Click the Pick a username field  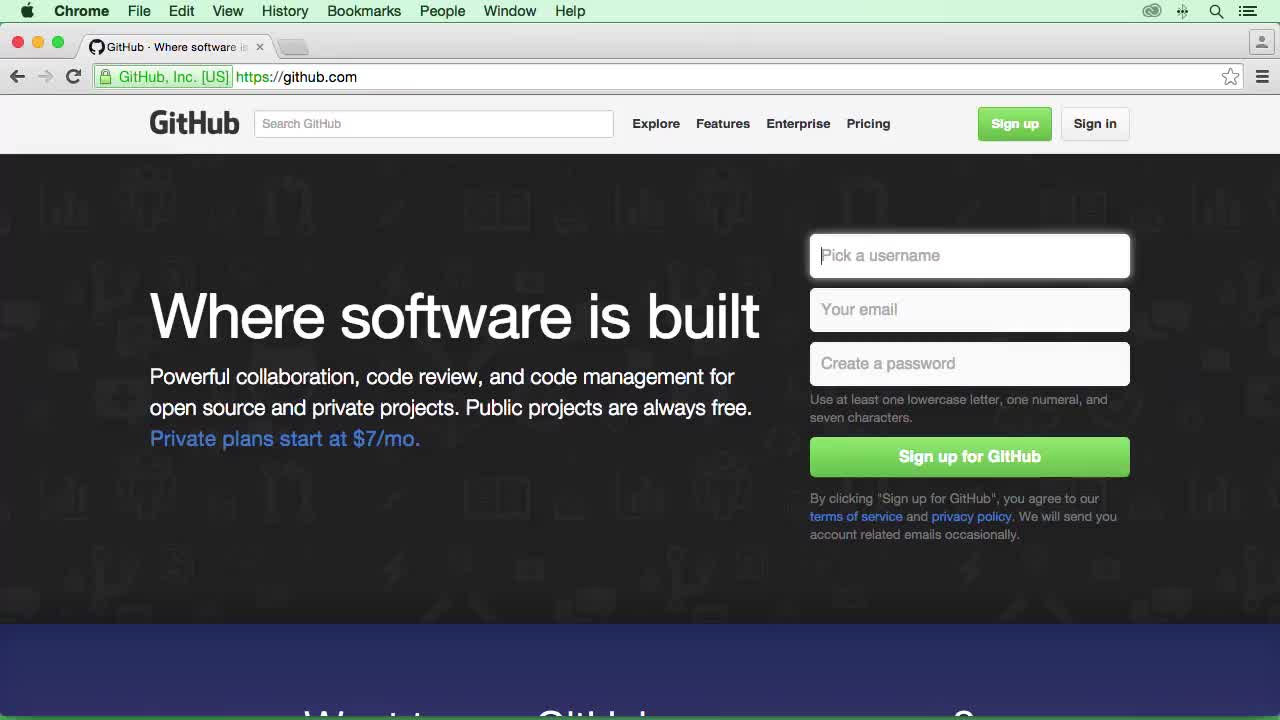pyautogui.click(x=970, y=256)
